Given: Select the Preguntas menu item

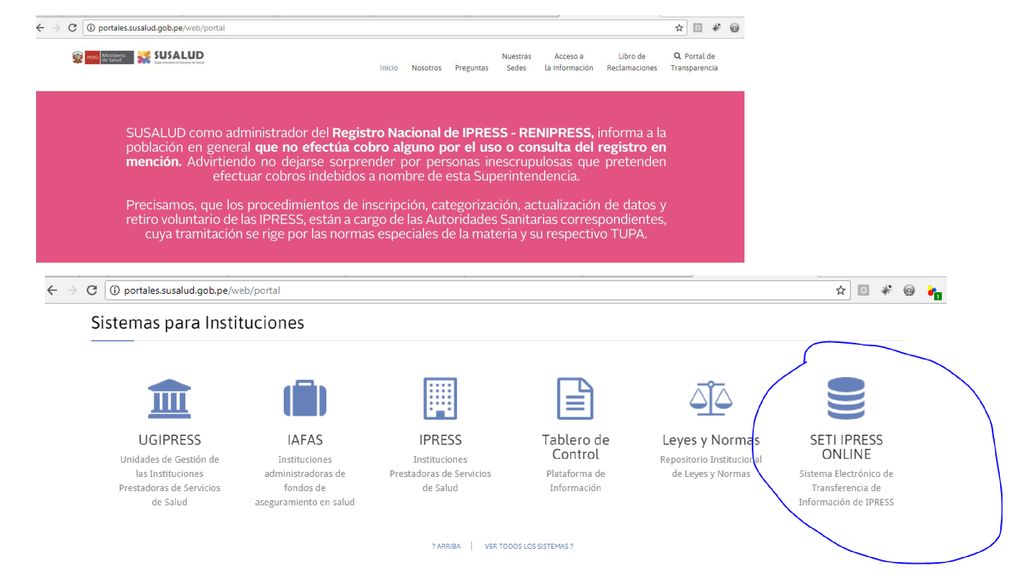Looking at the screenshot, I should (x=472, y=68).
